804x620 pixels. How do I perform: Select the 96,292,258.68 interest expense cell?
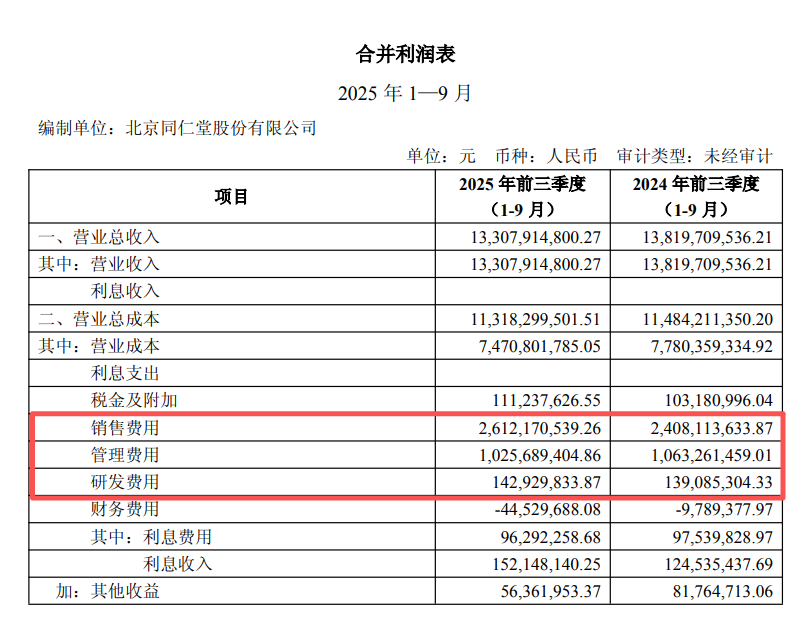(547, 537)
